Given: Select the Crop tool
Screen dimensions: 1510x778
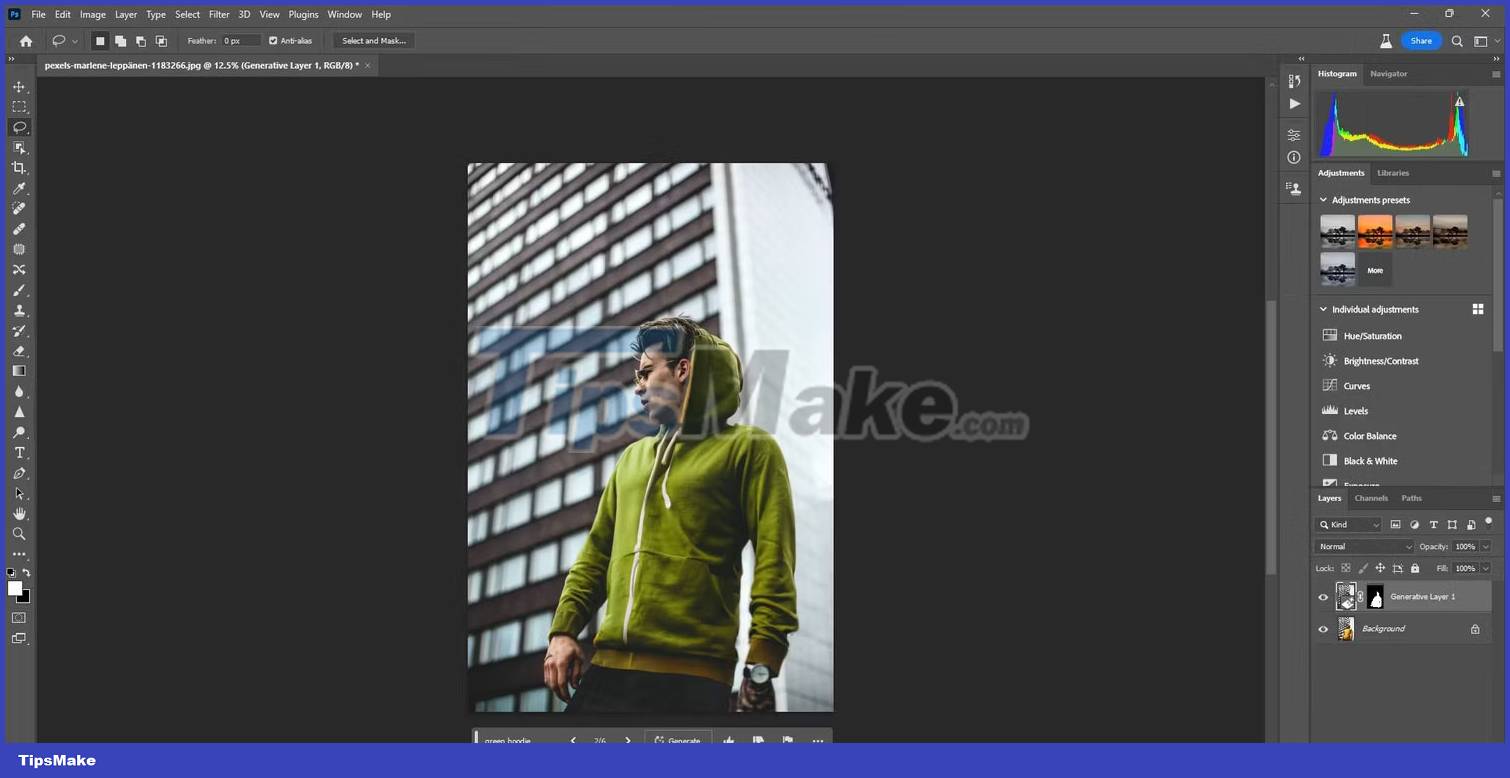Looking at the screenshot, I should click(x=19, y=167).
